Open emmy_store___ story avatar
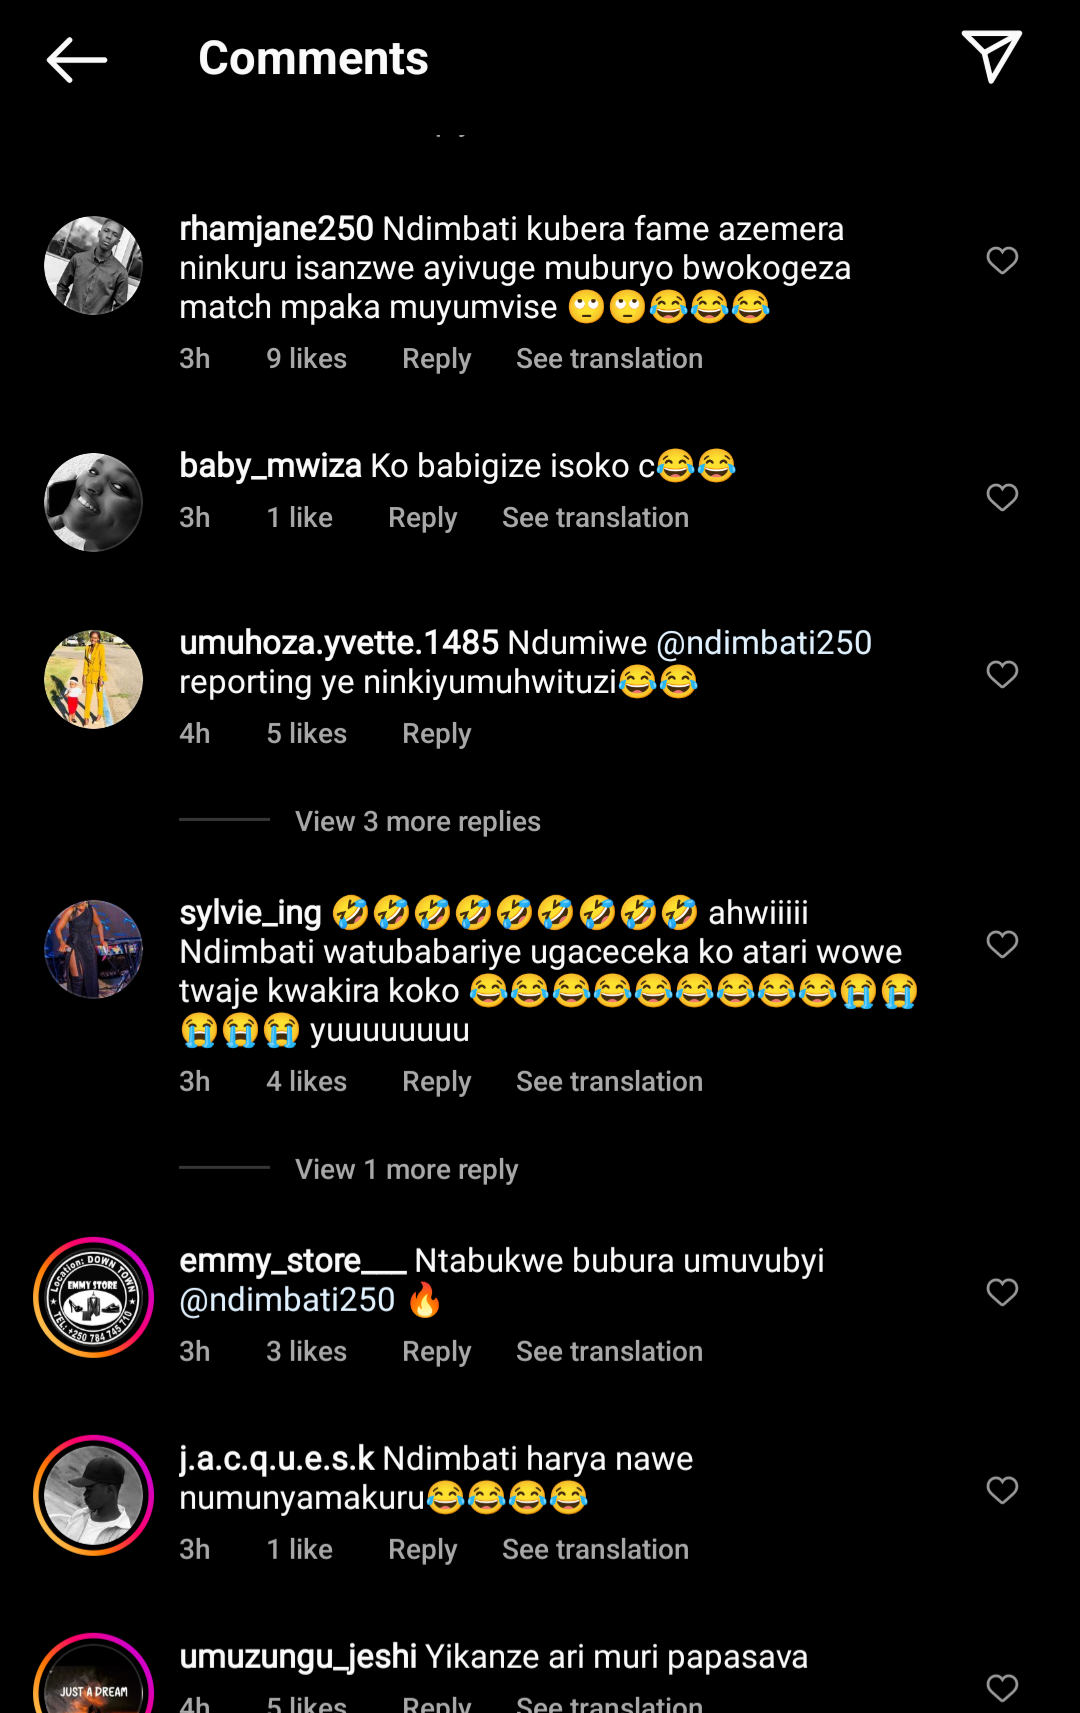The height and width of the screenshot is (1713, 1080). pos(93,1298)
